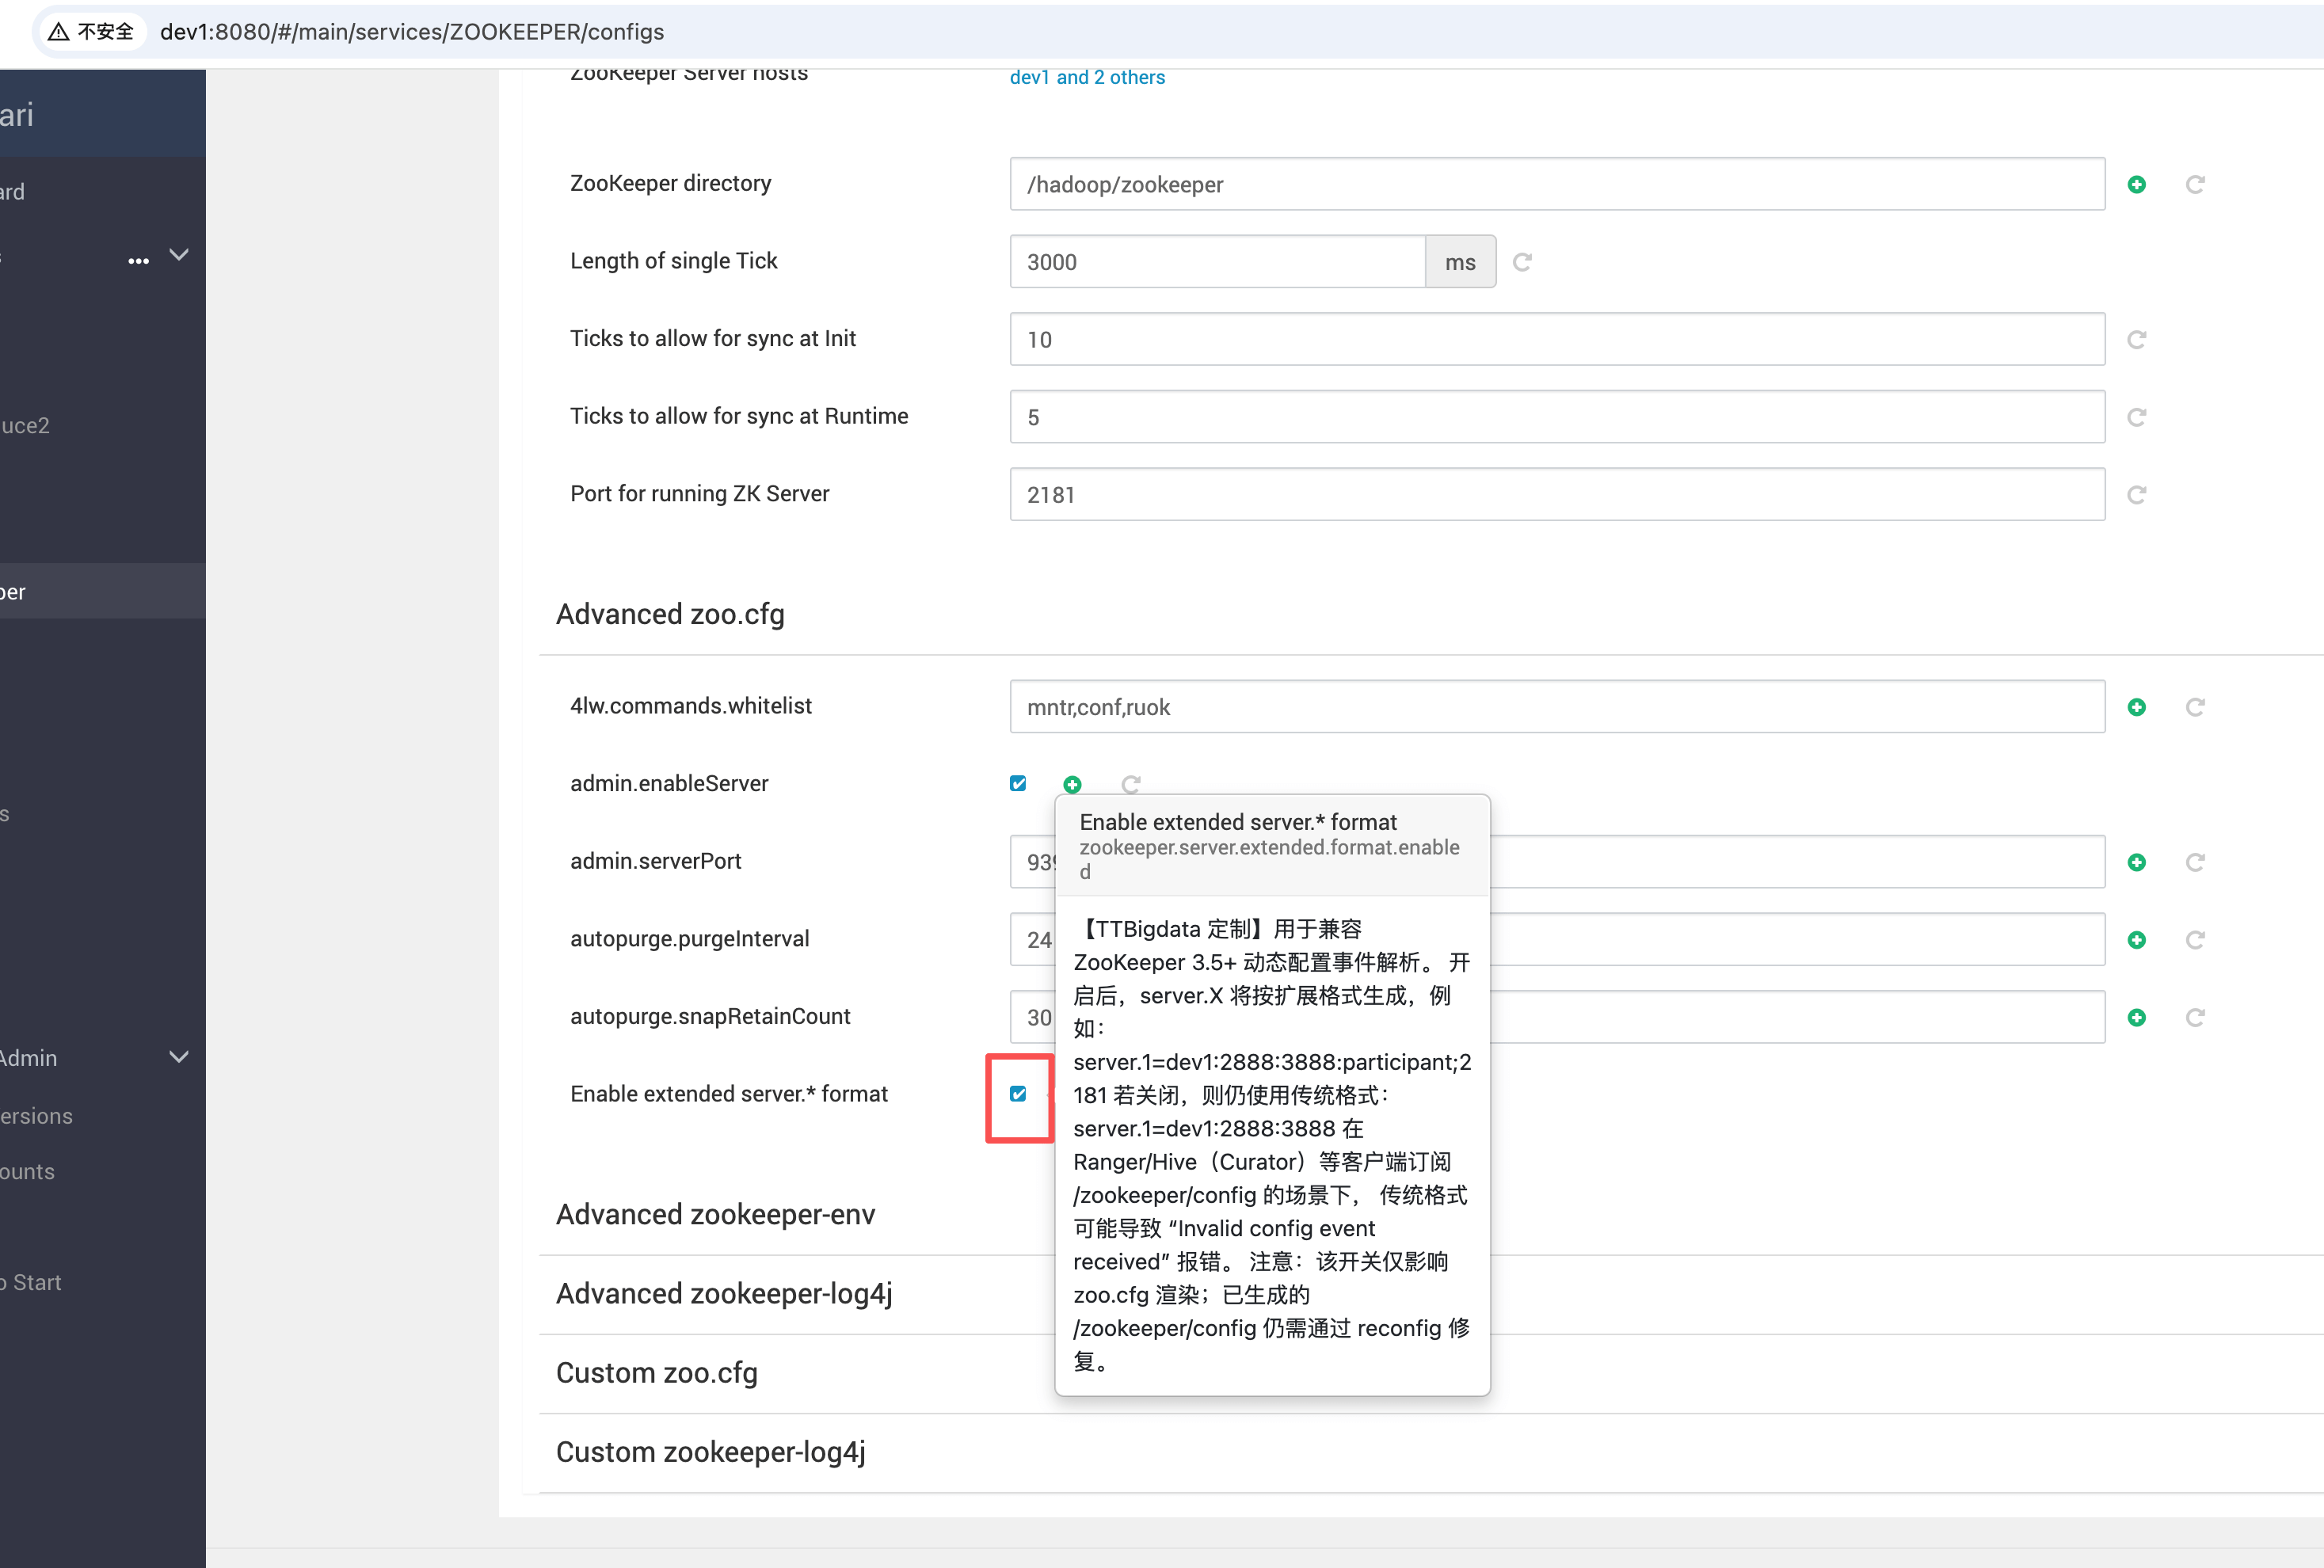The image size is (2324, 1568).
Task: Click the browser address bar URL
Action: coord(411,32)
